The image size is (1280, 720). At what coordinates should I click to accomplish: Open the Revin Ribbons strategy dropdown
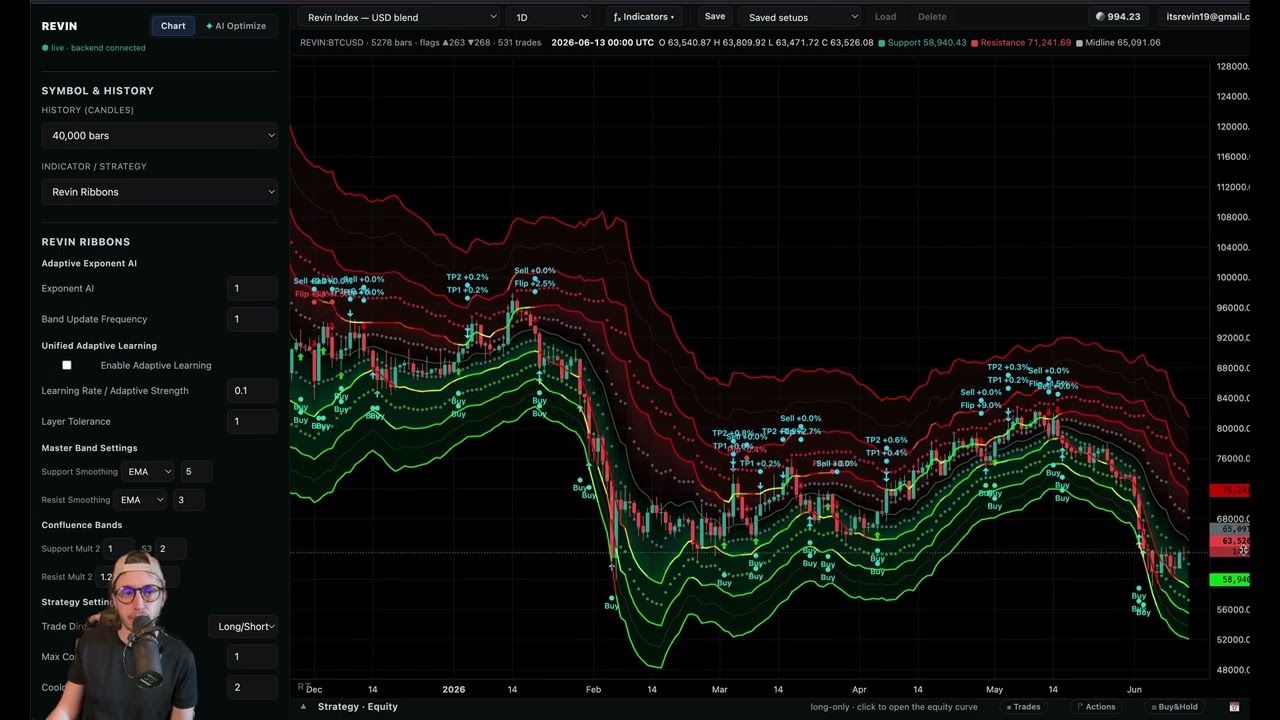pos(160,191)
